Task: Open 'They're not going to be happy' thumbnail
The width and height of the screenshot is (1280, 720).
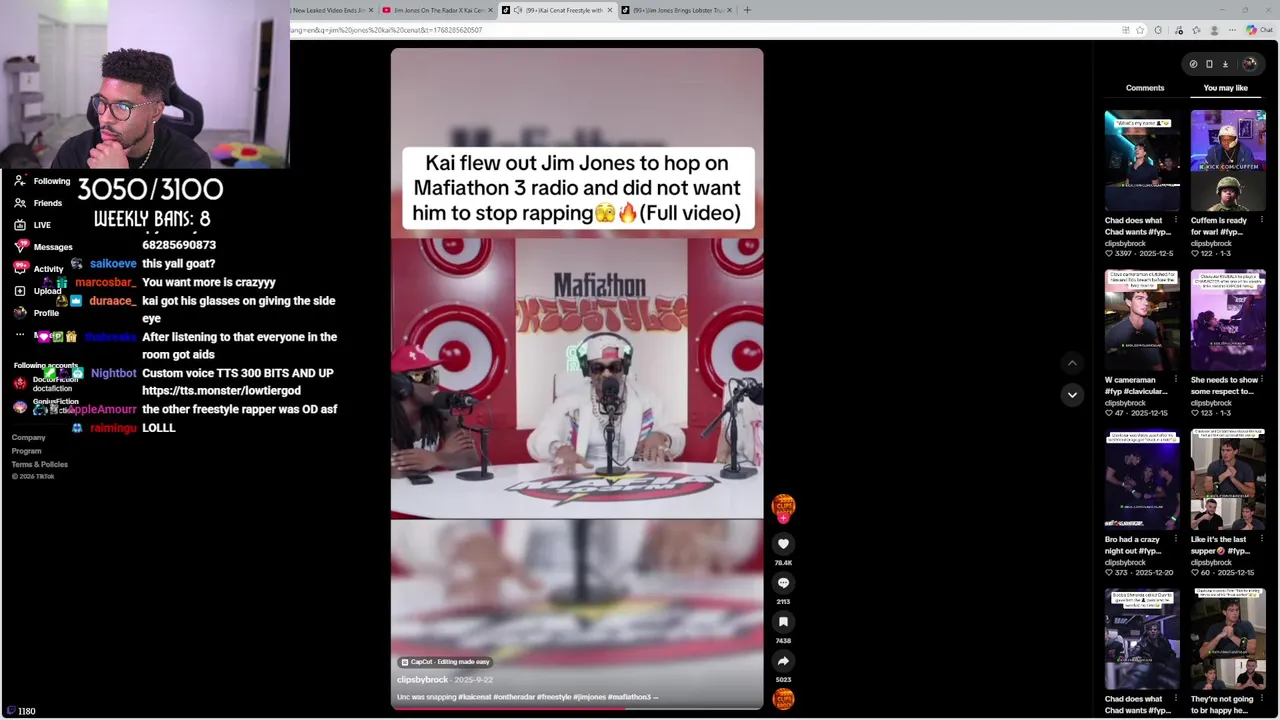Action: [x=1228, y=639]
